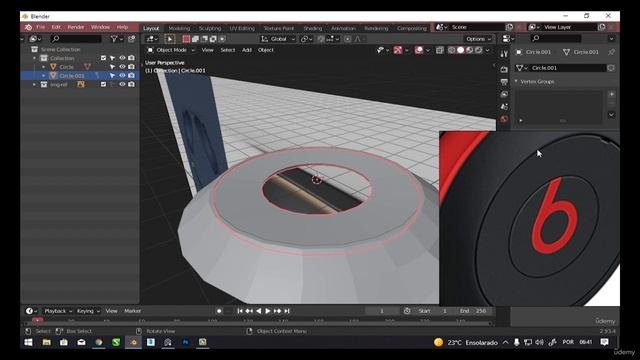Screen dimensions: 640x360
Task: Open the Edit menu
Action: point(56,27)
